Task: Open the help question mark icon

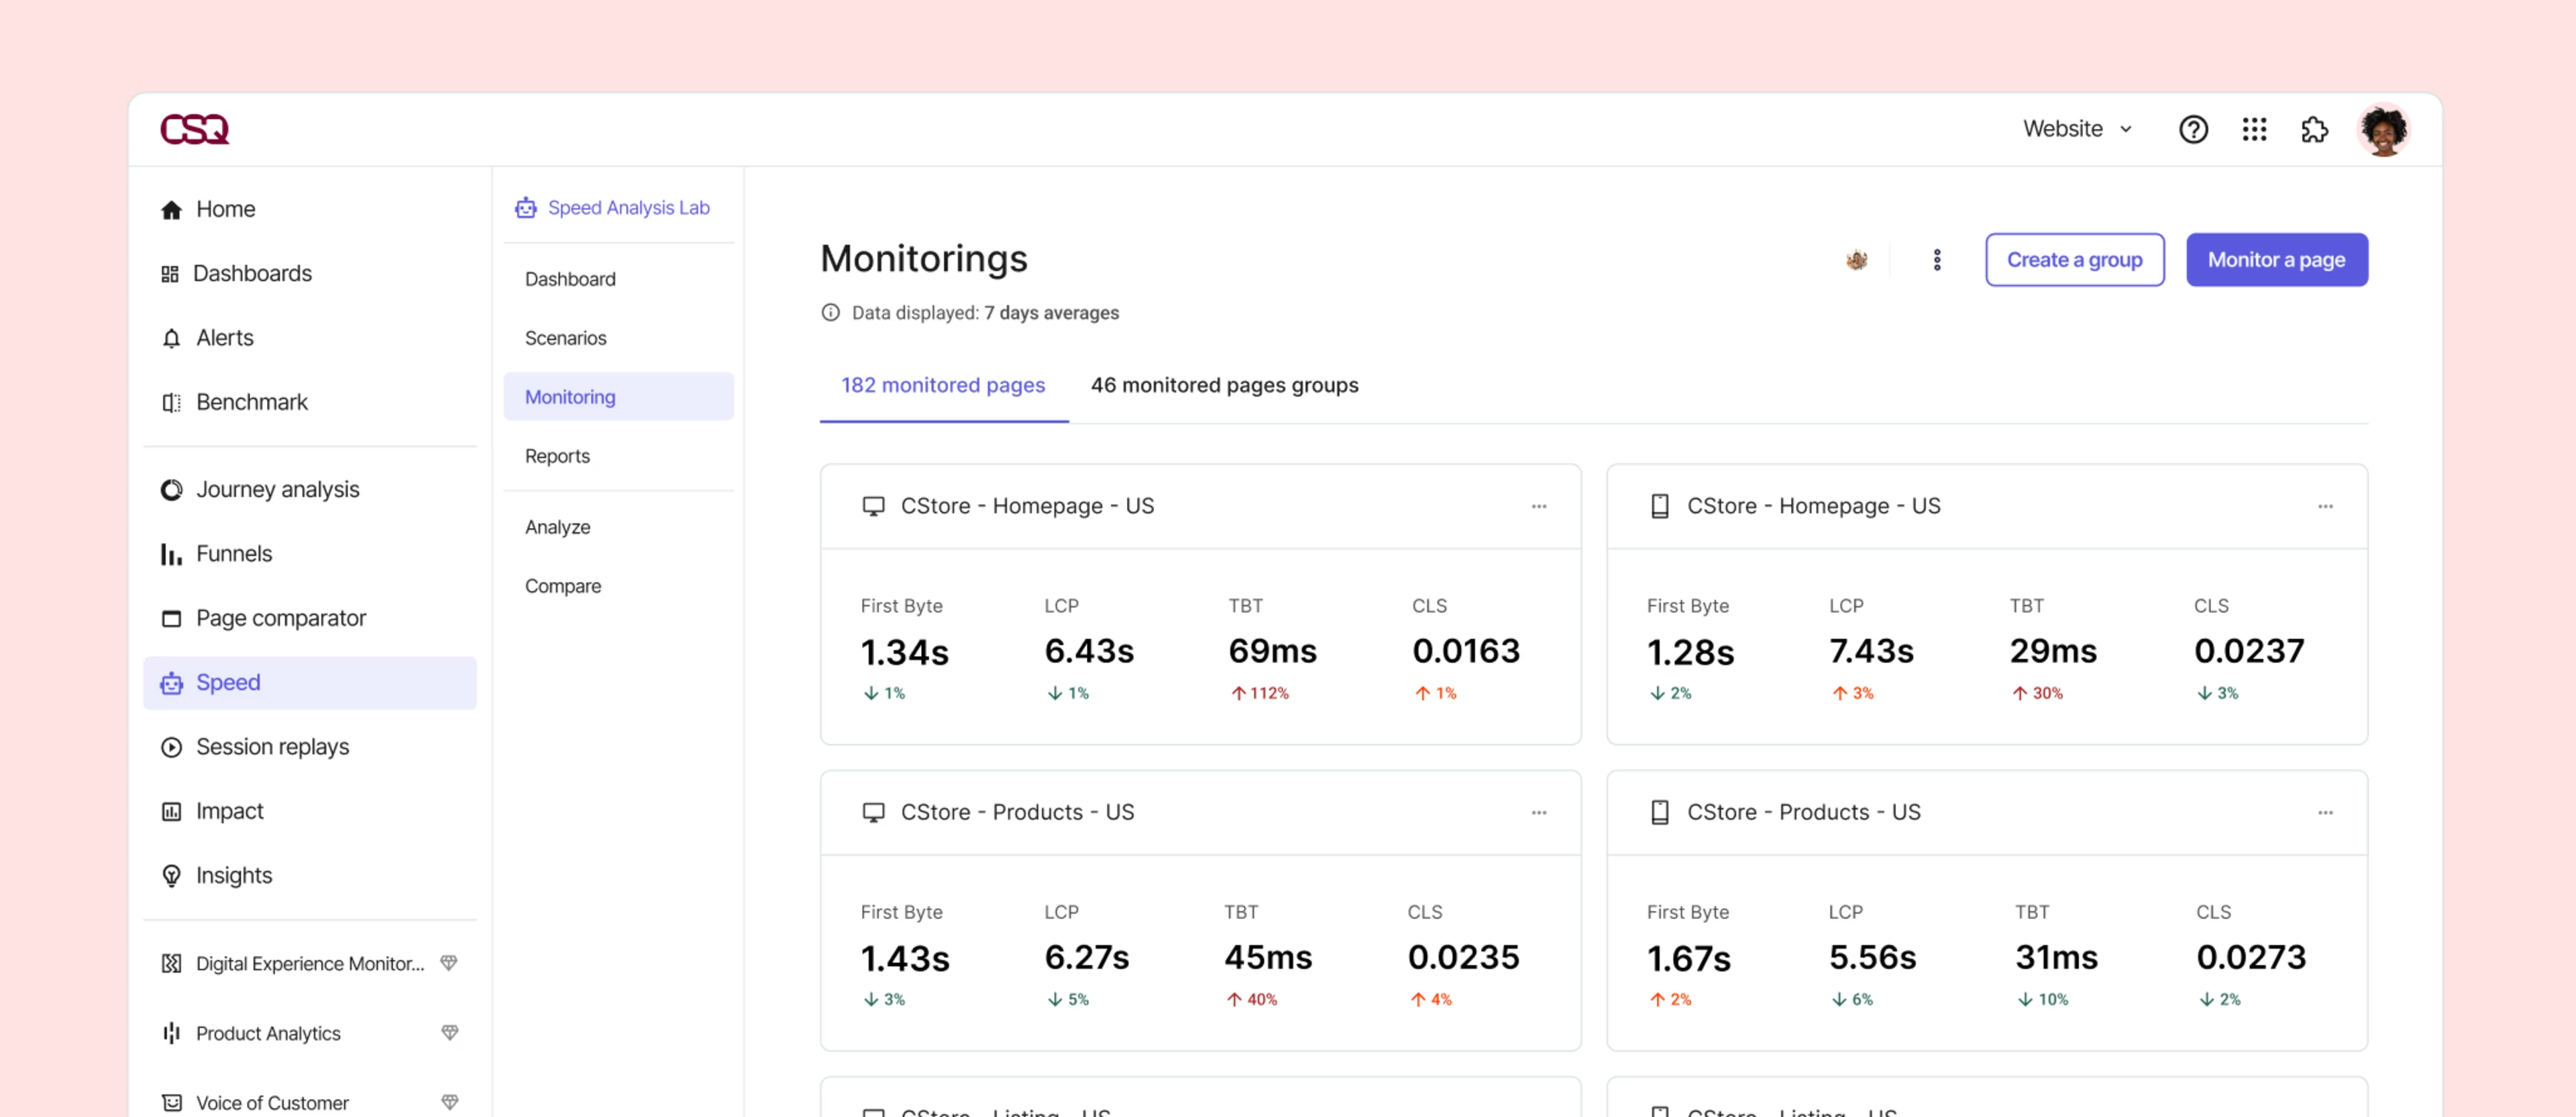Action: pos(2193,129)
